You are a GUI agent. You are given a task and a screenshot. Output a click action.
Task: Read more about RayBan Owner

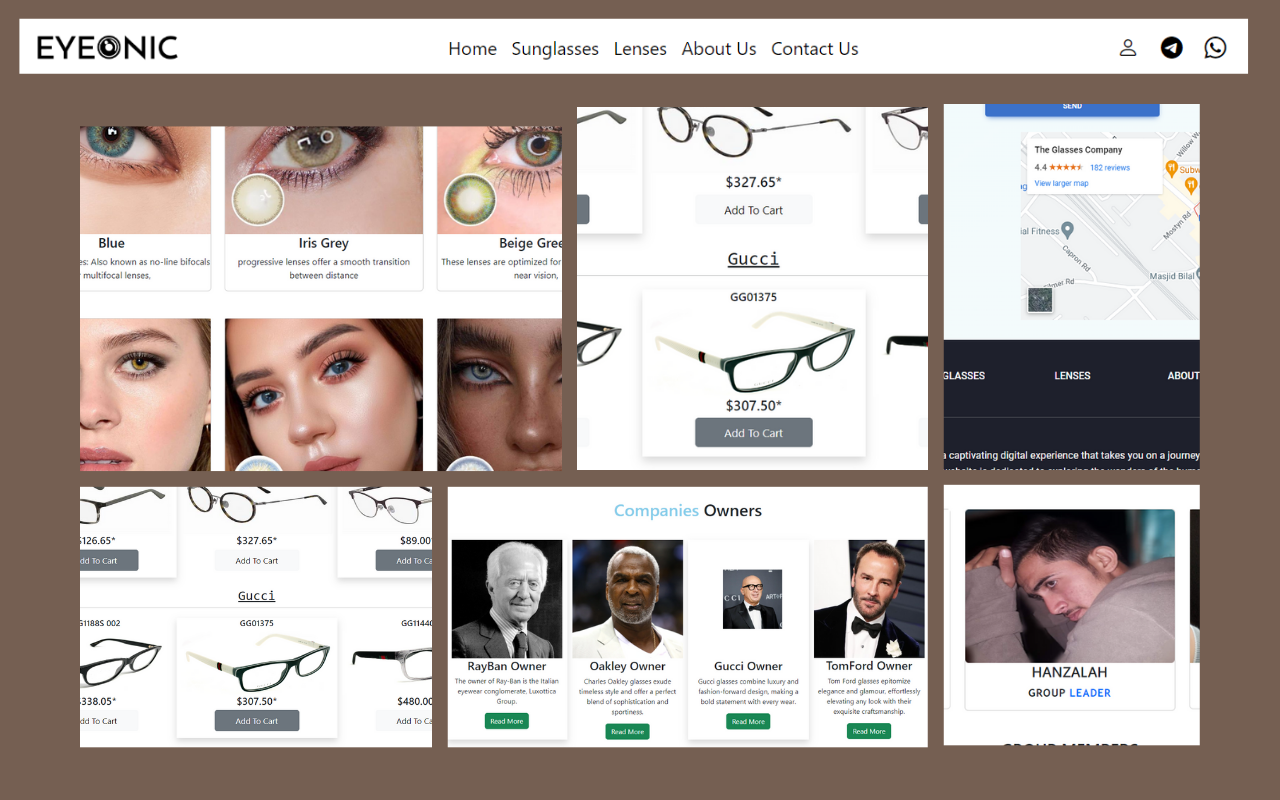(507, 721)
